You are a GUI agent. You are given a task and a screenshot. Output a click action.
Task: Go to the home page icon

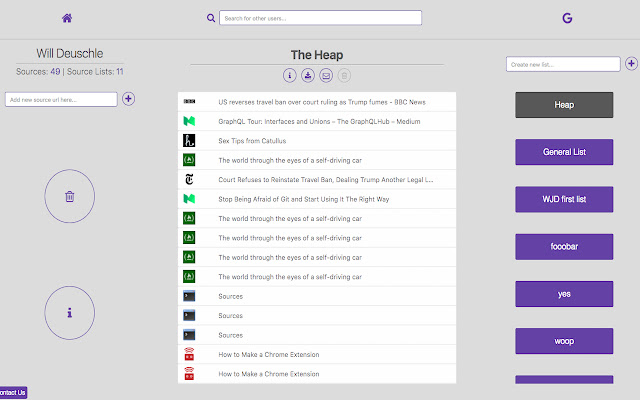click(67, 18)
